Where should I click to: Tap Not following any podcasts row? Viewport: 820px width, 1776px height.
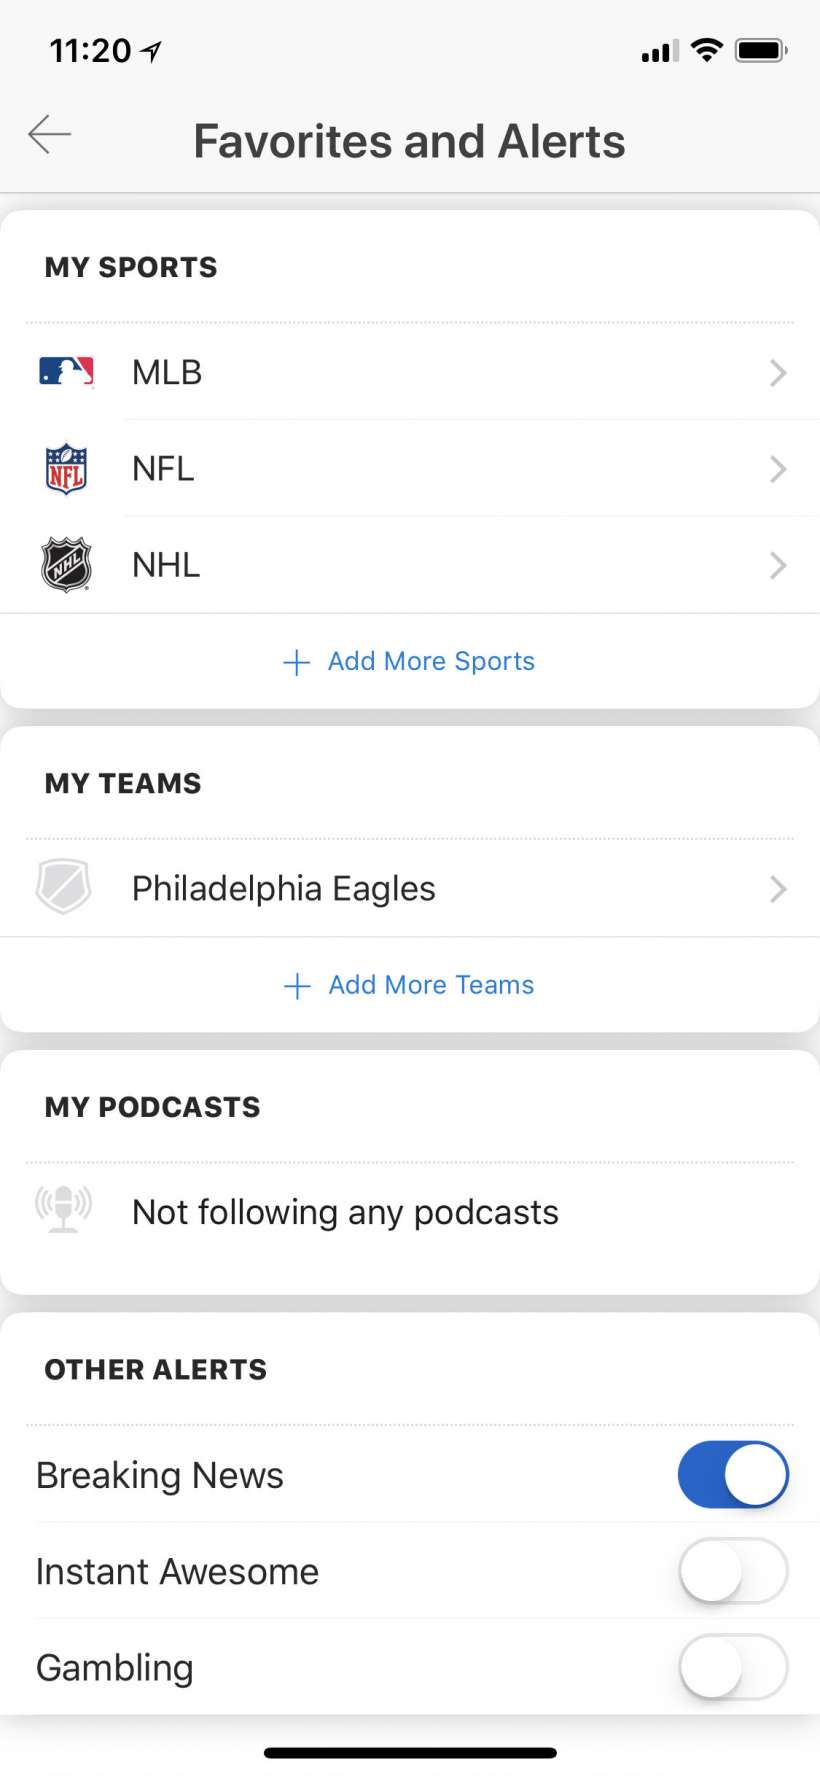[x=345, y=1213]
